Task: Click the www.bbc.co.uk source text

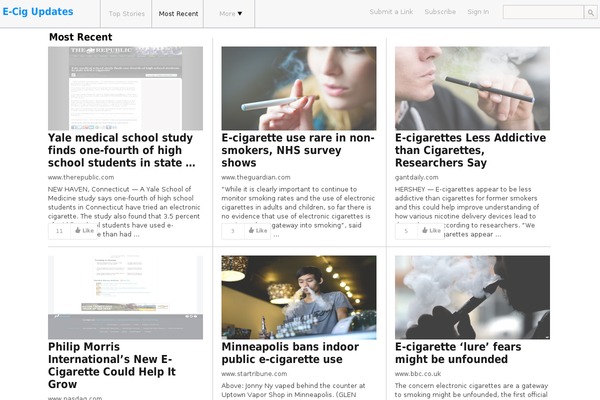Action: point(418,374)
